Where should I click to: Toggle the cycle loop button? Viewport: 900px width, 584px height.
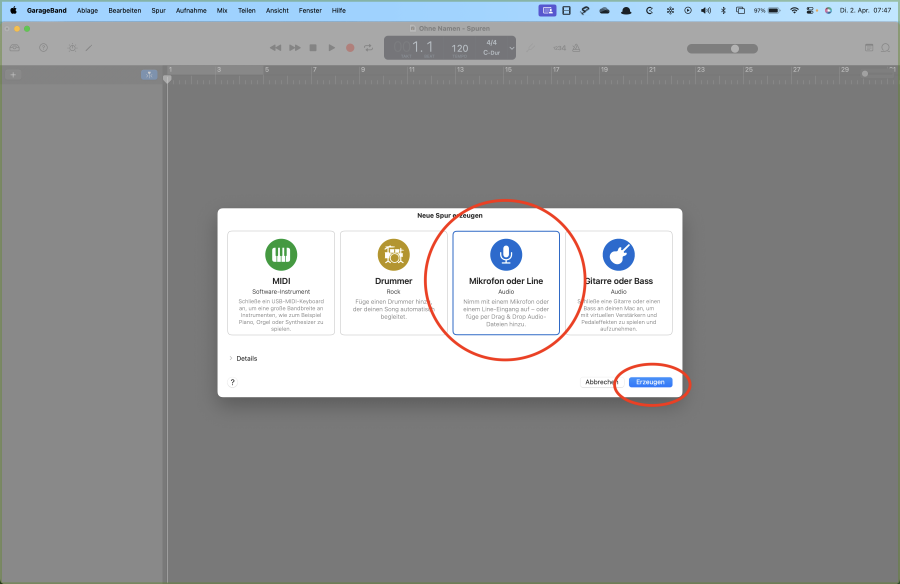coord(368,48)
